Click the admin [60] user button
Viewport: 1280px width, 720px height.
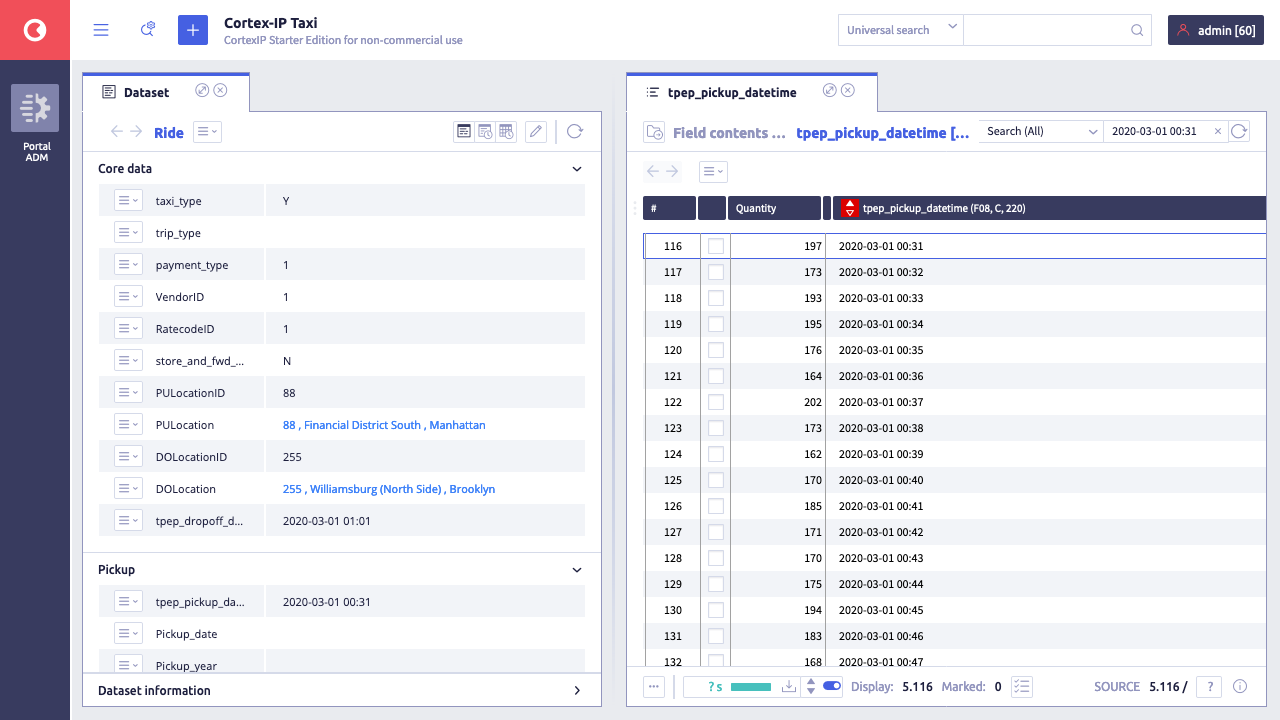(x=1215, y=30)
